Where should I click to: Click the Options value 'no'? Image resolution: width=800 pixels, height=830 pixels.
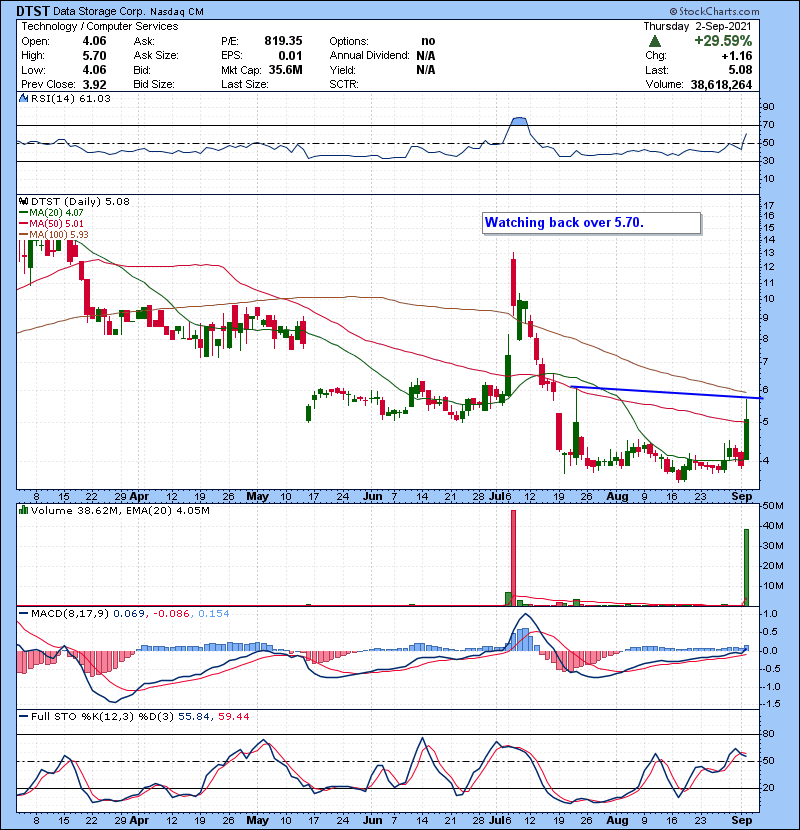(428, 41)
